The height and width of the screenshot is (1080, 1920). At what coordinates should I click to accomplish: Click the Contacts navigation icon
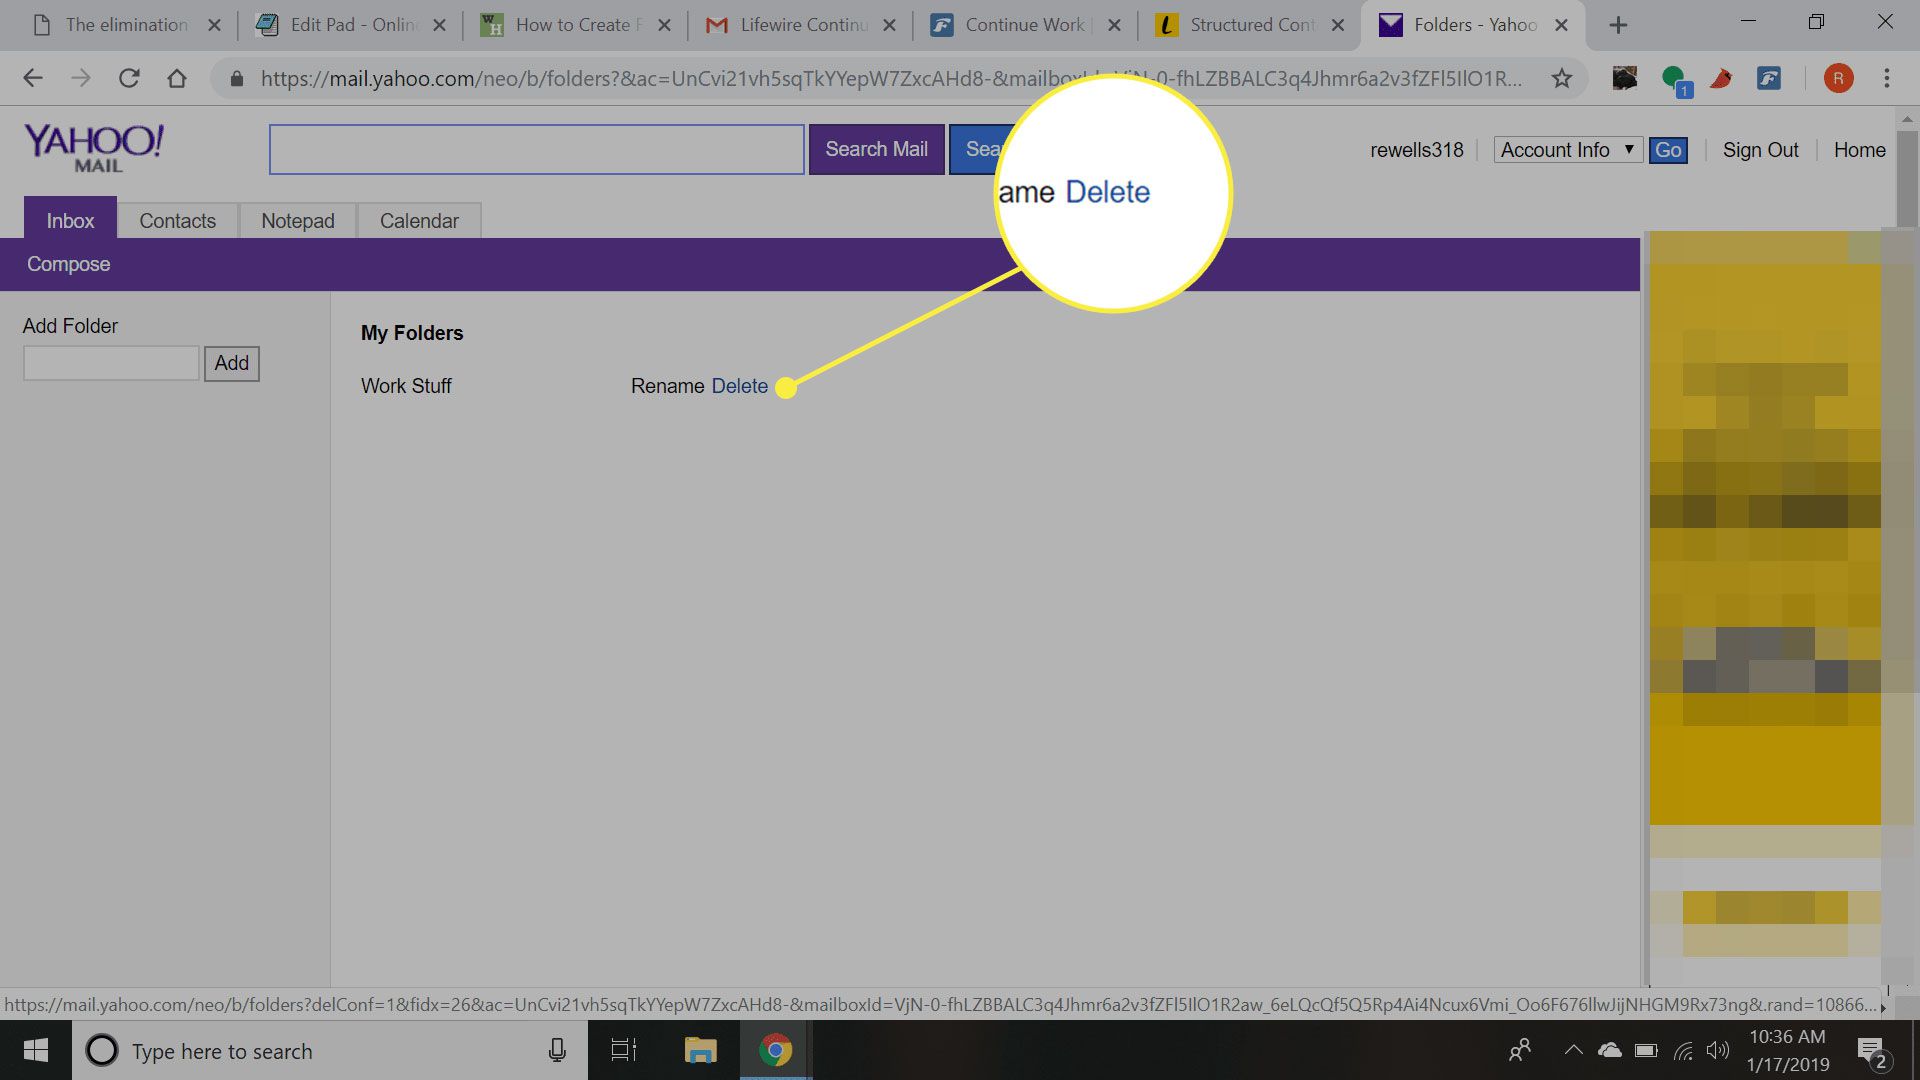[177, 220]
